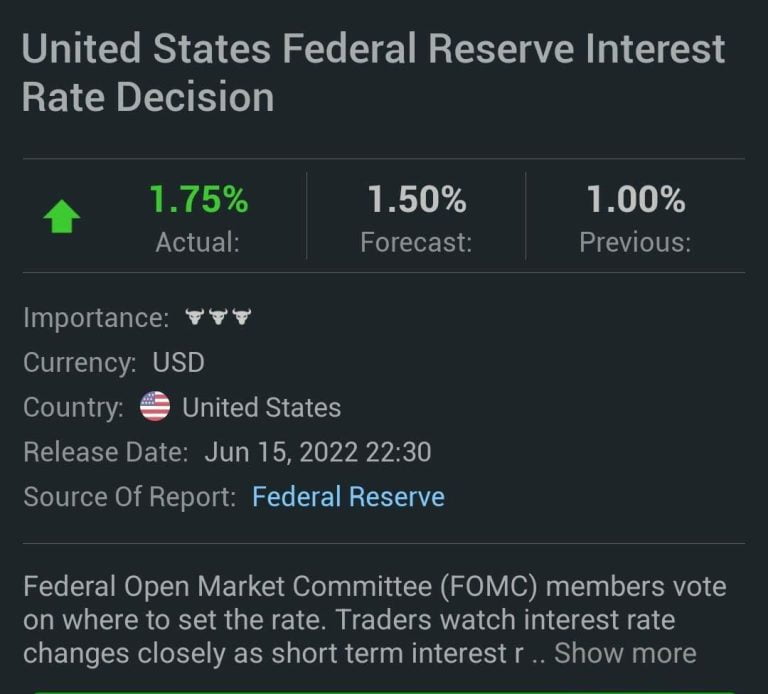The height and width of the screenshot is (694, 768).
Task: Click the first bull importance icon
Action: tap(195, 318)
